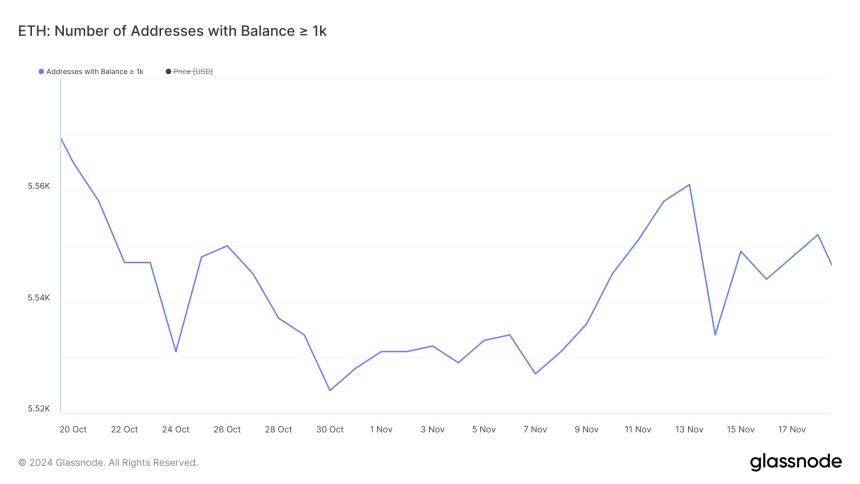860x484 pixels.
Task: Select the chart title about ETH addresses
Action: pyautogui.click(x=172, y=31)
